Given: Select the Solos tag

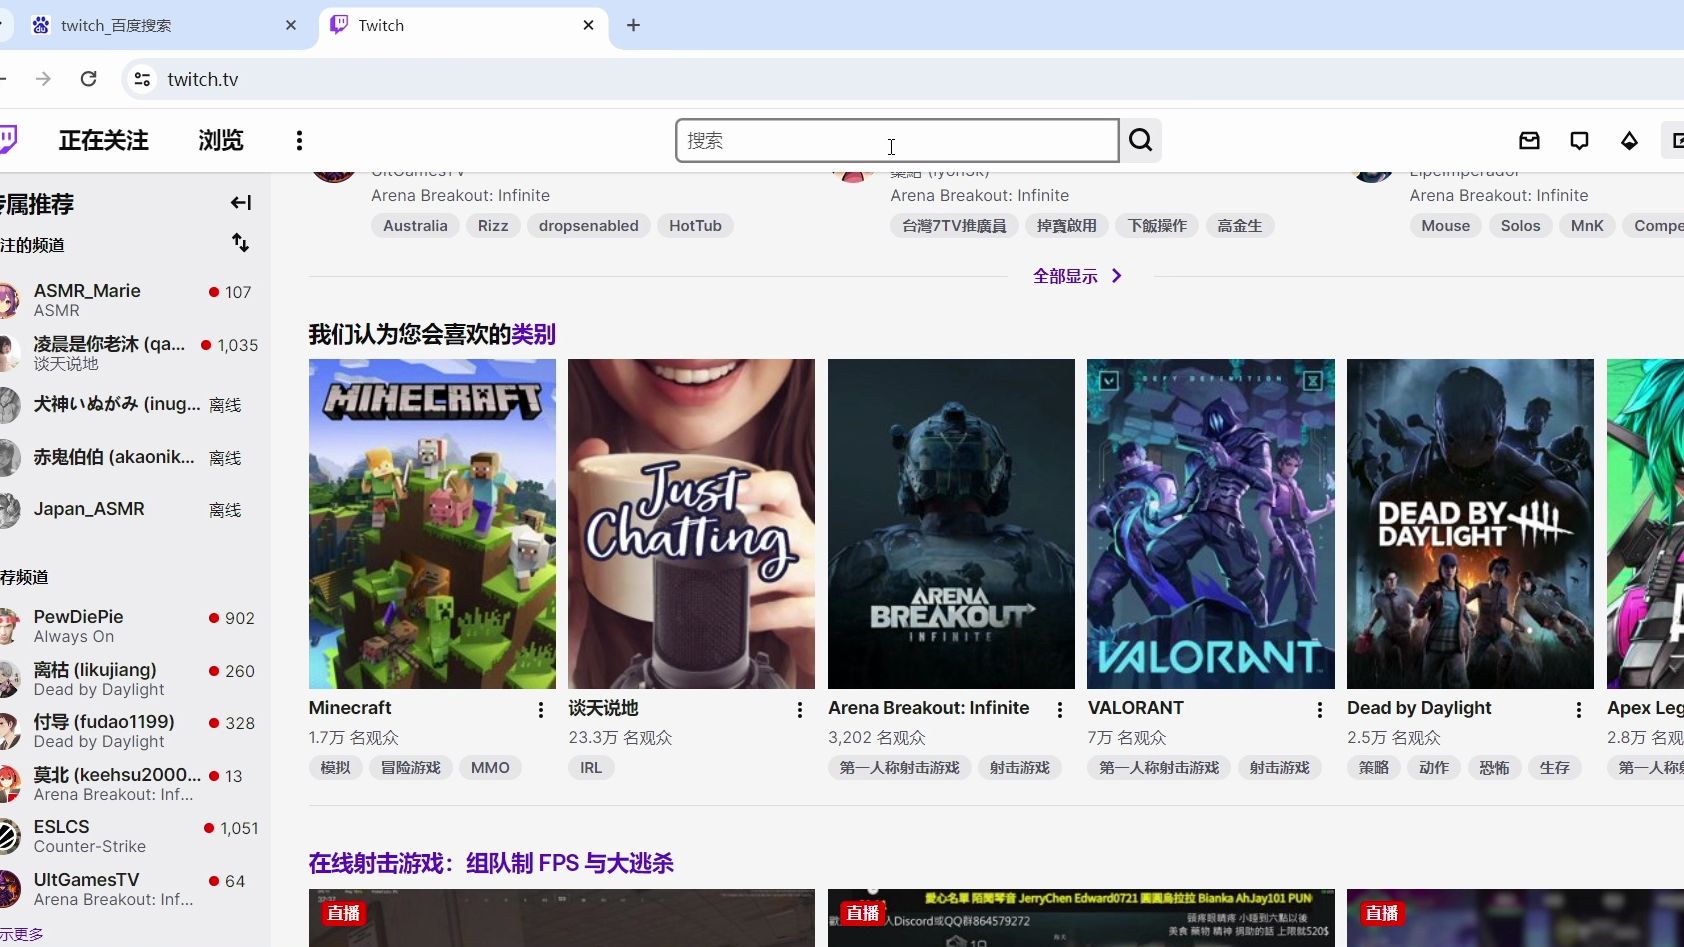Looking at the screenshot, I should (x=1520, y=226).
